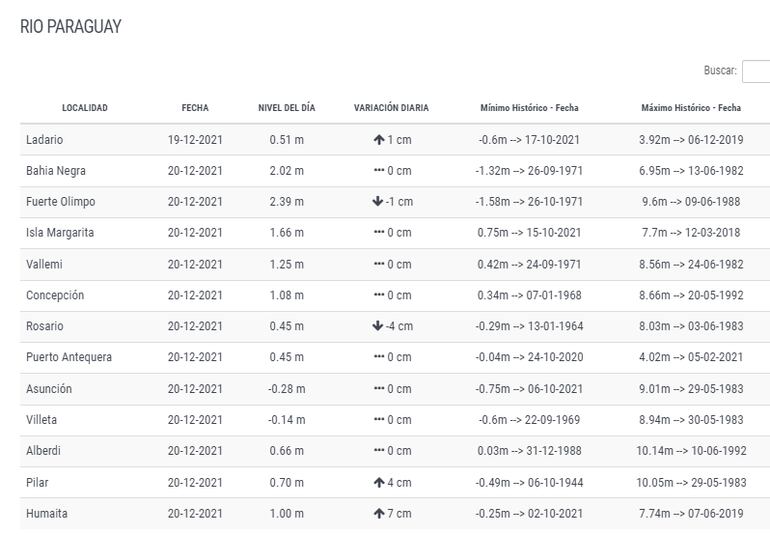Focus the Buscar search field

click(x=756, y=71)
